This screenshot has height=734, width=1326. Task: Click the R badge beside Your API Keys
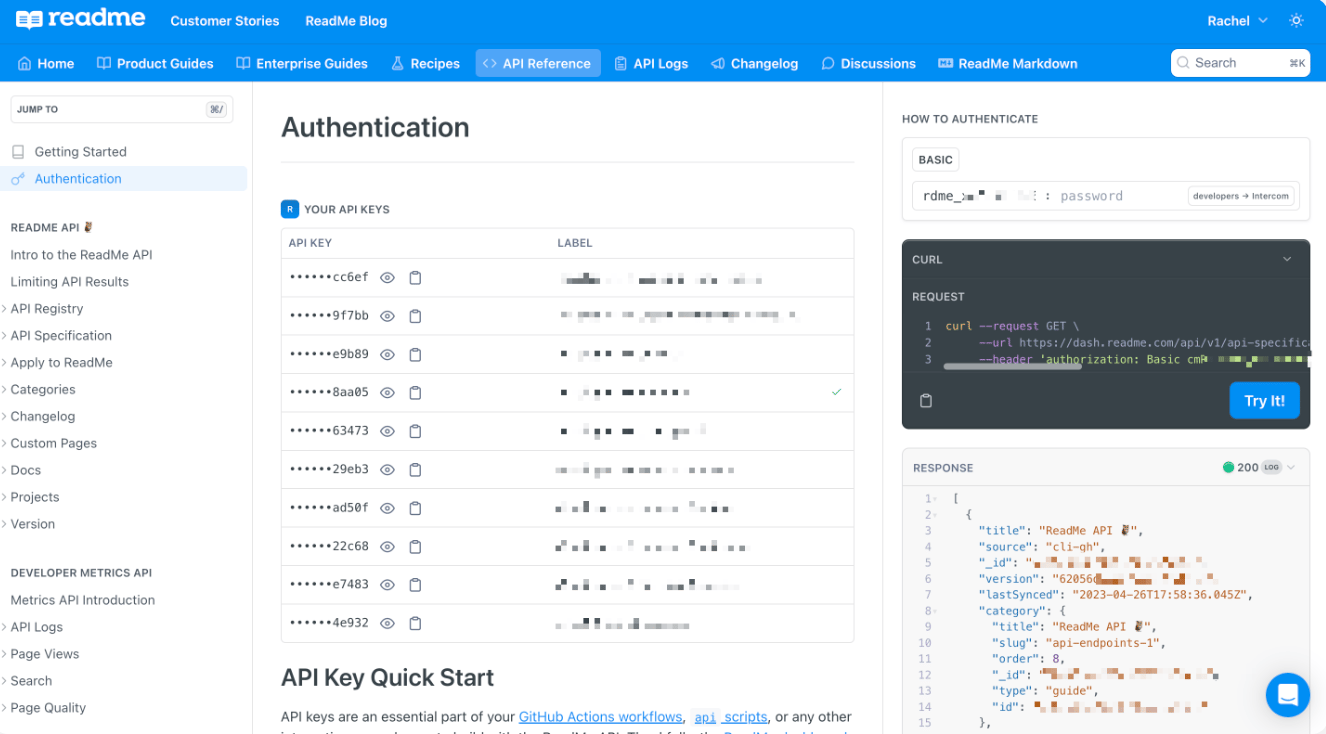(x=290, y=209)
